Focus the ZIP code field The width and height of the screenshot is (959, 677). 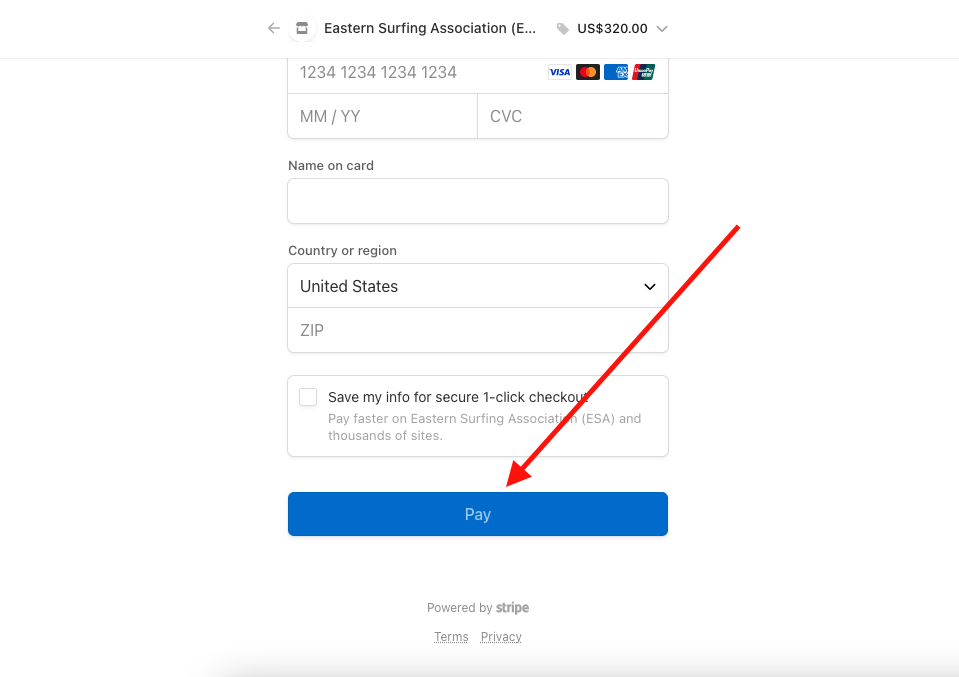[x=478, y=330]
